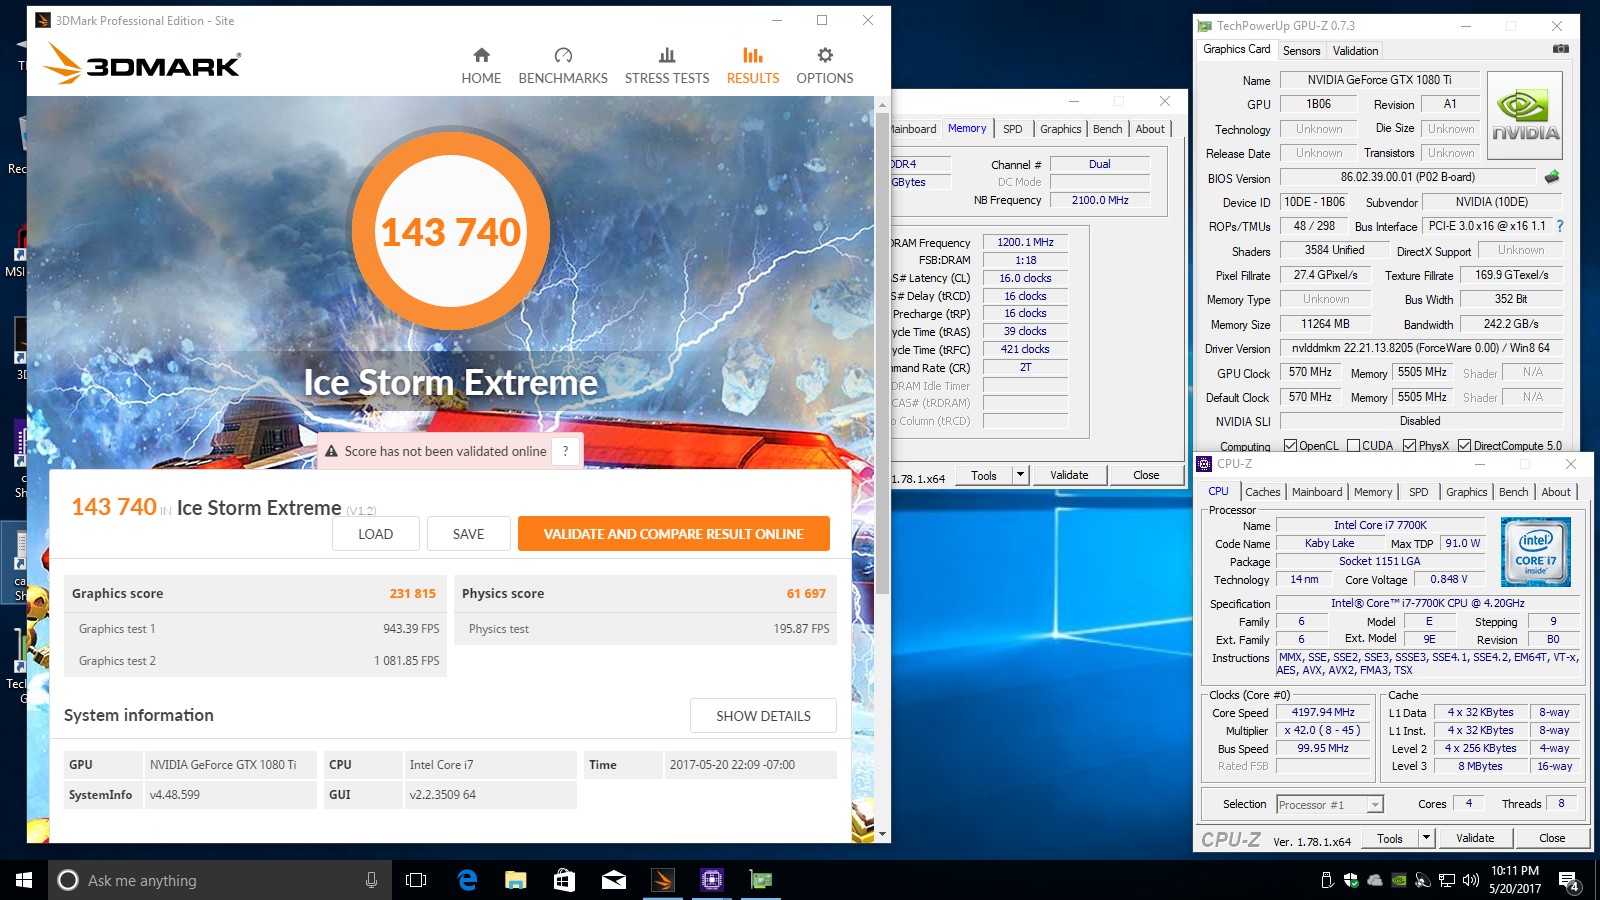Open the Windows Store from the taskbar
Screen dimensions: 1600x900
pos(565,880)
